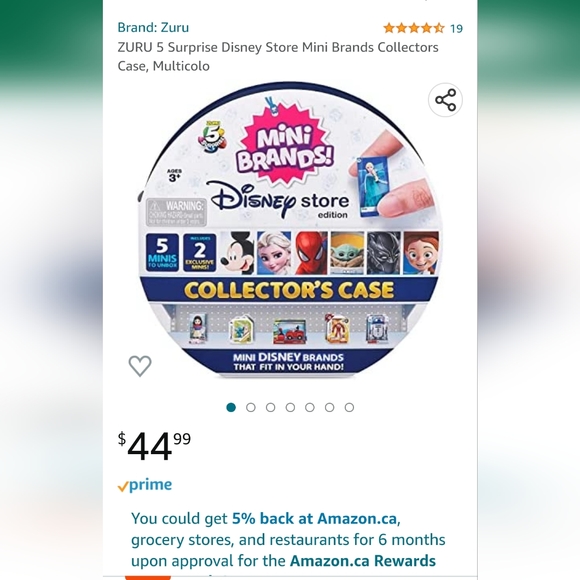
Task: Tap the heart wishlist icon
Action: (140, 365)
